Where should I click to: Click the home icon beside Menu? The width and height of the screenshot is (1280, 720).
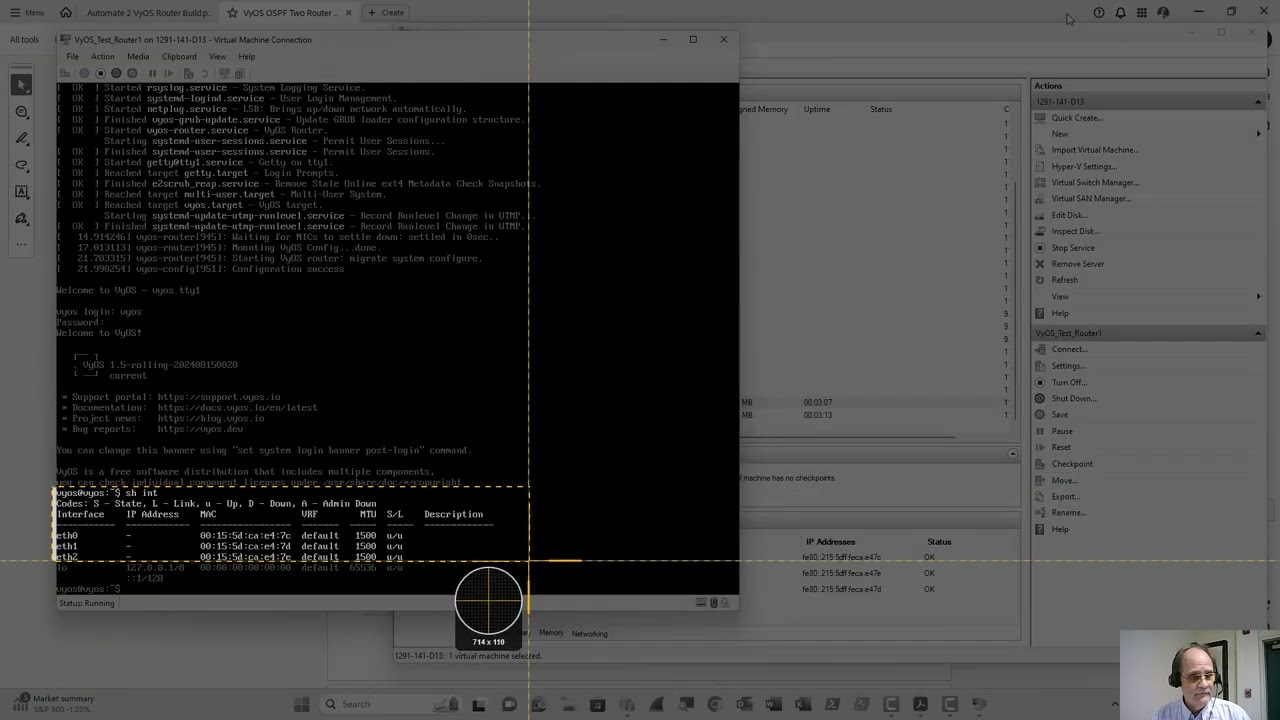click(66, 12)
